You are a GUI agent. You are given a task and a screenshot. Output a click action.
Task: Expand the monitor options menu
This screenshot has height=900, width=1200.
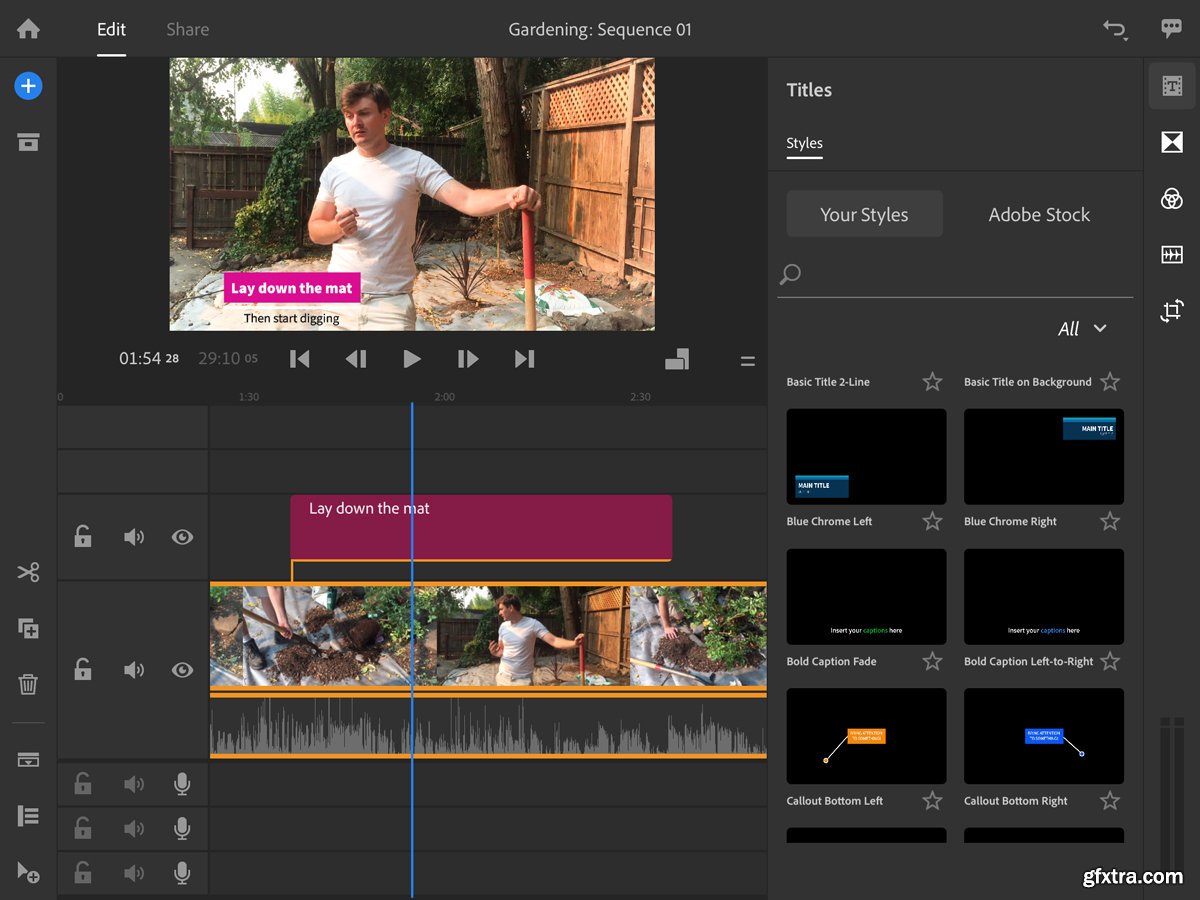[x=747, y=361]
